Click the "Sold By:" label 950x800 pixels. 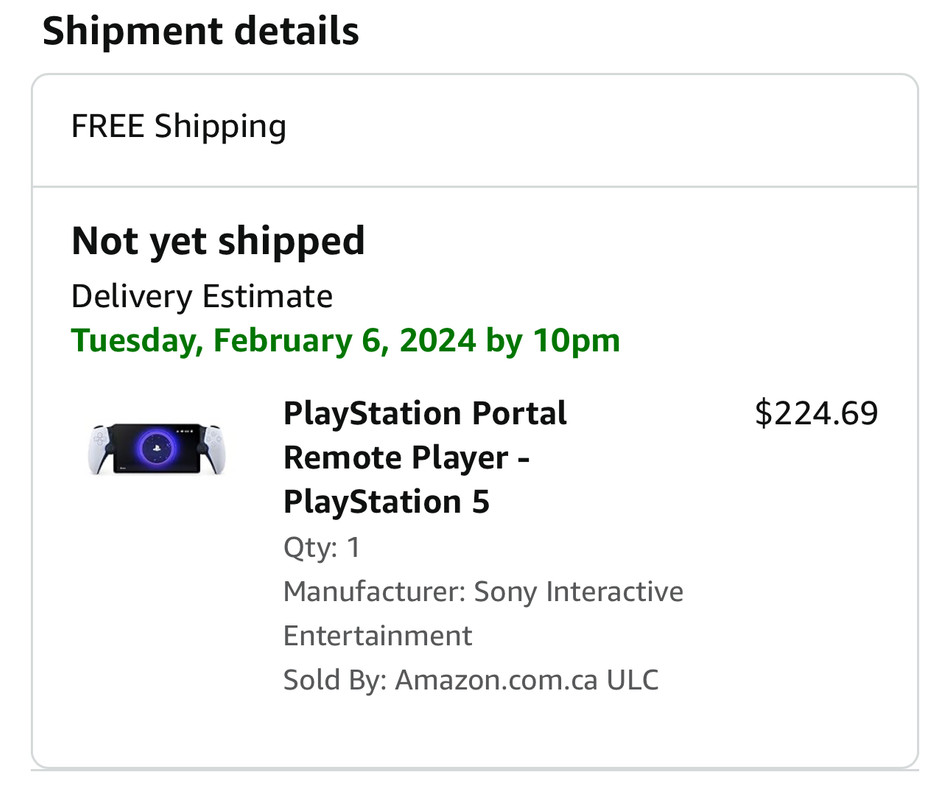coord(334,680)
